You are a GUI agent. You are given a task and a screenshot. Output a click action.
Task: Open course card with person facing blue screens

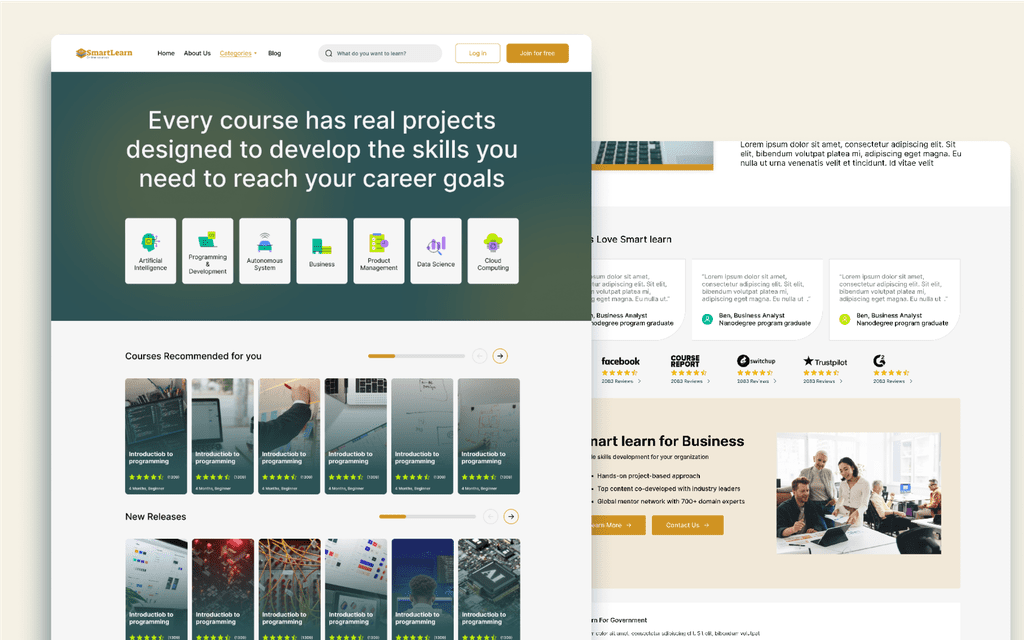click(423, 589)
